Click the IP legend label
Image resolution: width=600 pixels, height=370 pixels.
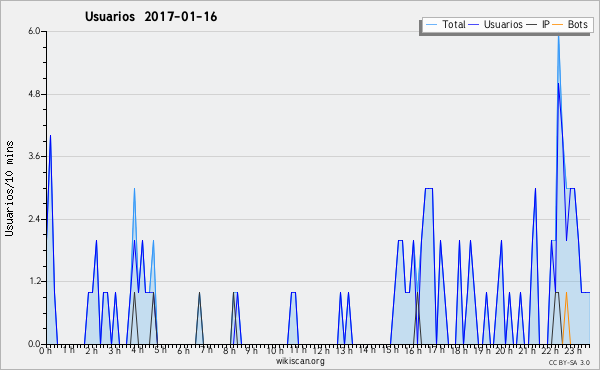546,24
